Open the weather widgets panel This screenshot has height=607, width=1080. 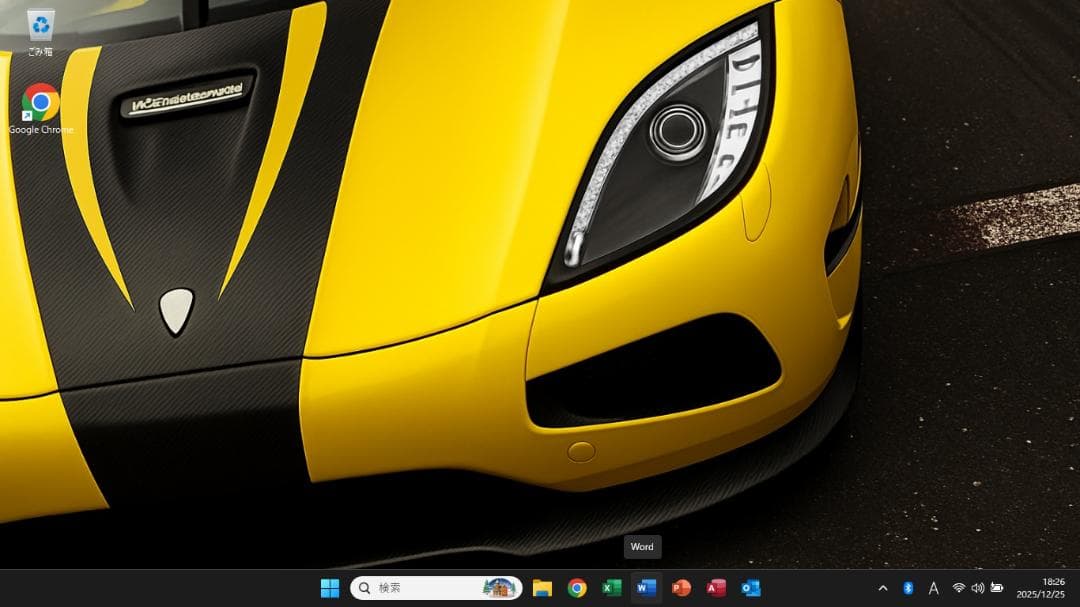tap(497, 588)
